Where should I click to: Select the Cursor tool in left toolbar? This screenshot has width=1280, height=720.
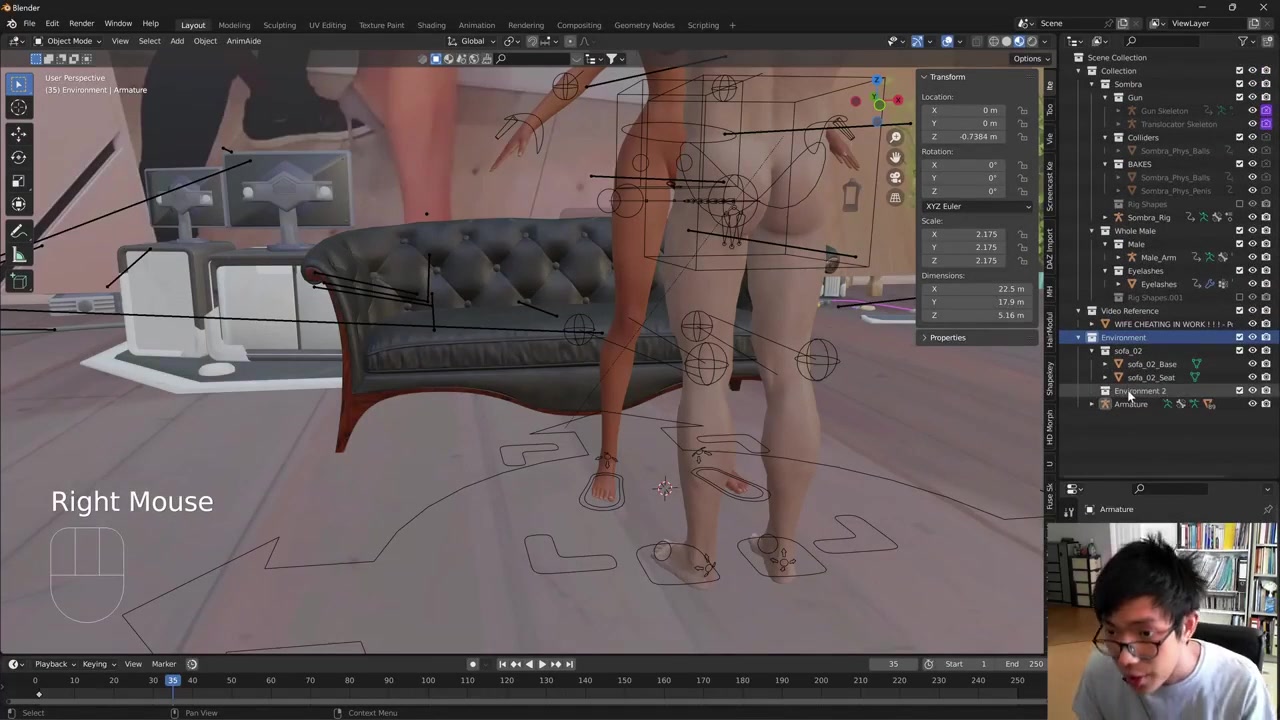18,108
